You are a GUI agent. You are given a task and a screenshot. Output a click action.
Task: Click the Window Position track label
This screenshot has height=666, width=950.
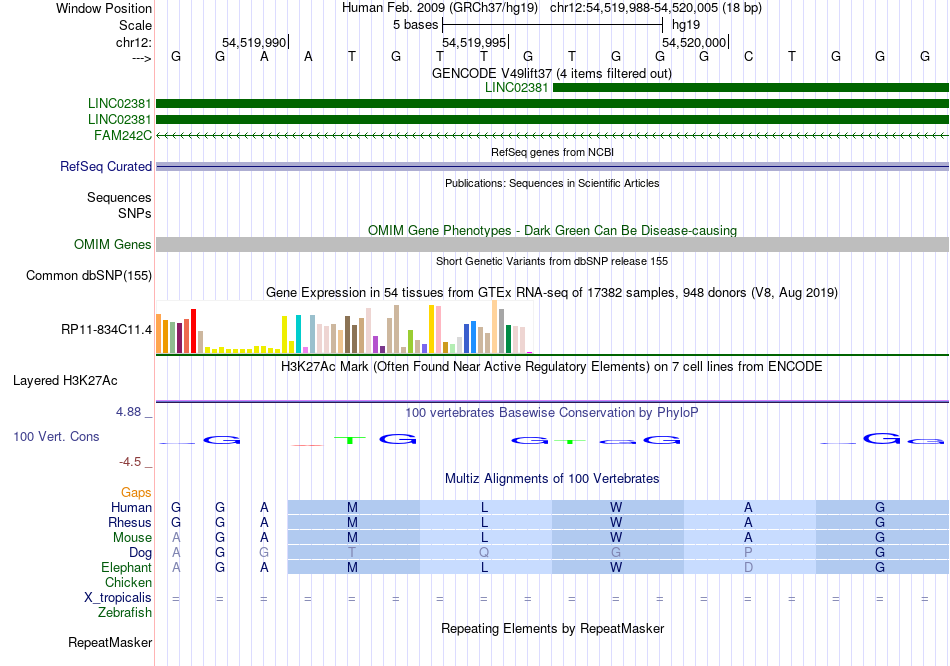pos(104,8)
